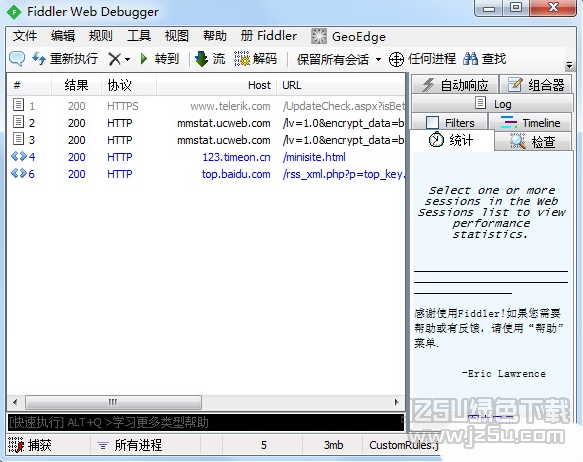The image size is (583, 462).
Task: Select session 6 HTML arrows icon
Action: click(19, 174)
